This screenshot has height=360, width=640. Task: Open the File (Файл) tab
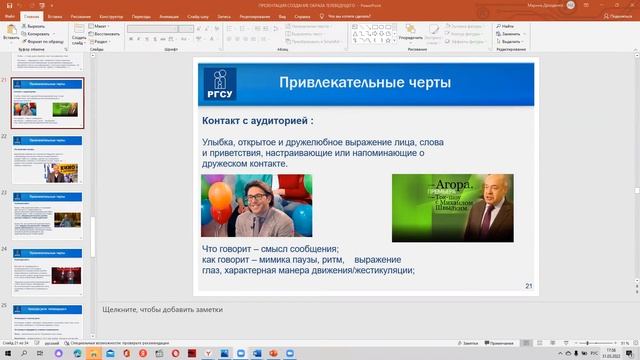click(x=9, y=17)
